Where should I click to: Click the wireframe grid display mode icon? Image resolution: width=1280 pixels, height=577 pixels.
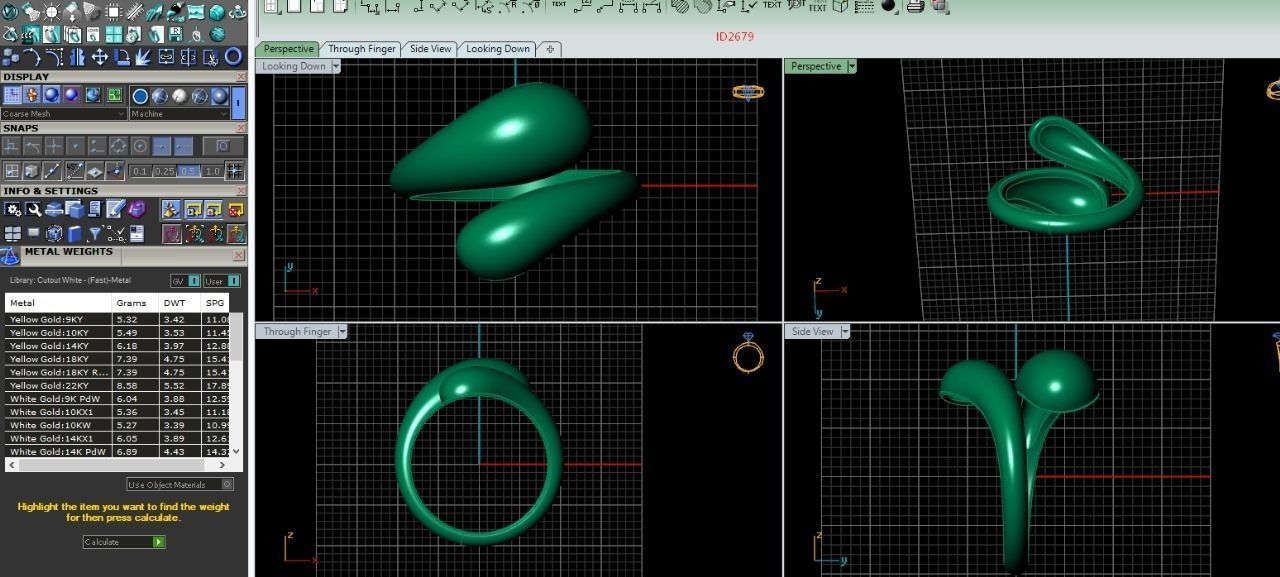(12, 95)
